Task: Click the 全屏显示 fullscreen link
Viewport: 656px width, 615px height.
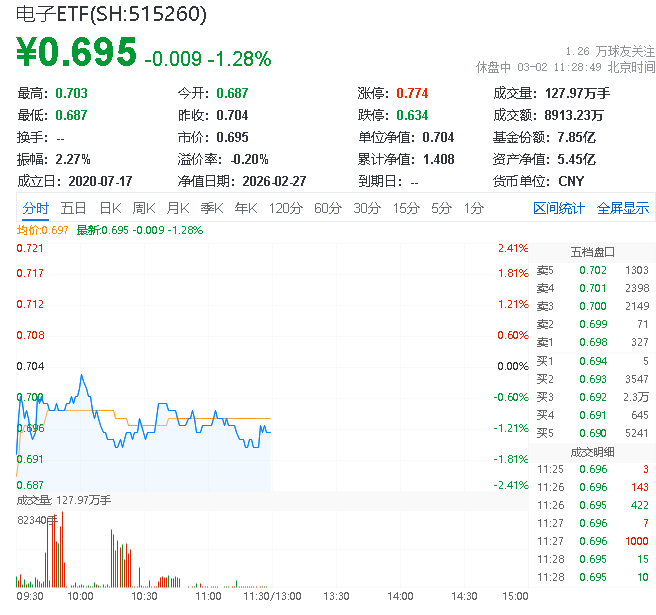Action: (x=622, y=208)
